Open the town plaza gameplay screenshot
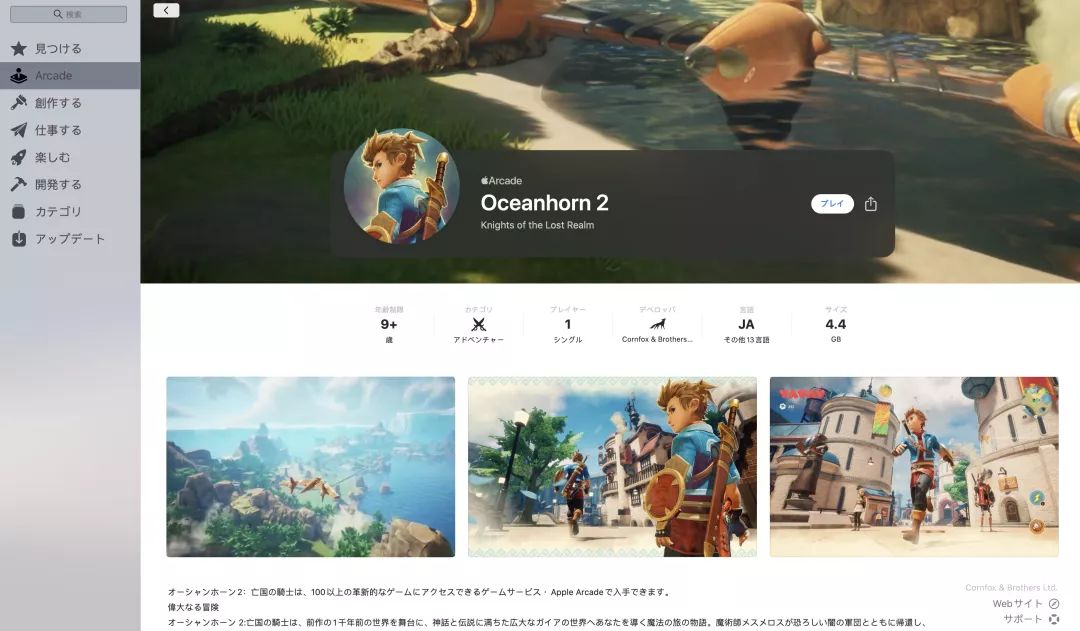The width and height of the screenshot is (1080, 631). 914,466
